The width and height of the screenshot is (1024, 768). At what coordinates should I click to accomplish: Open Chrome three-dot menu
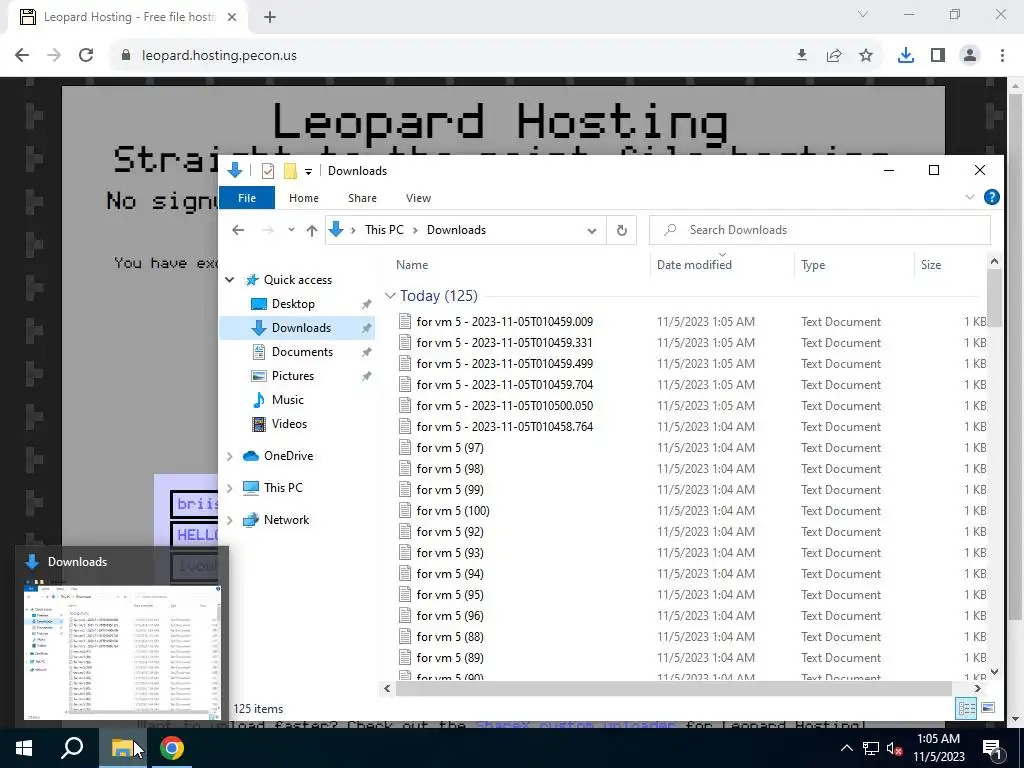tap(1002, 56)
